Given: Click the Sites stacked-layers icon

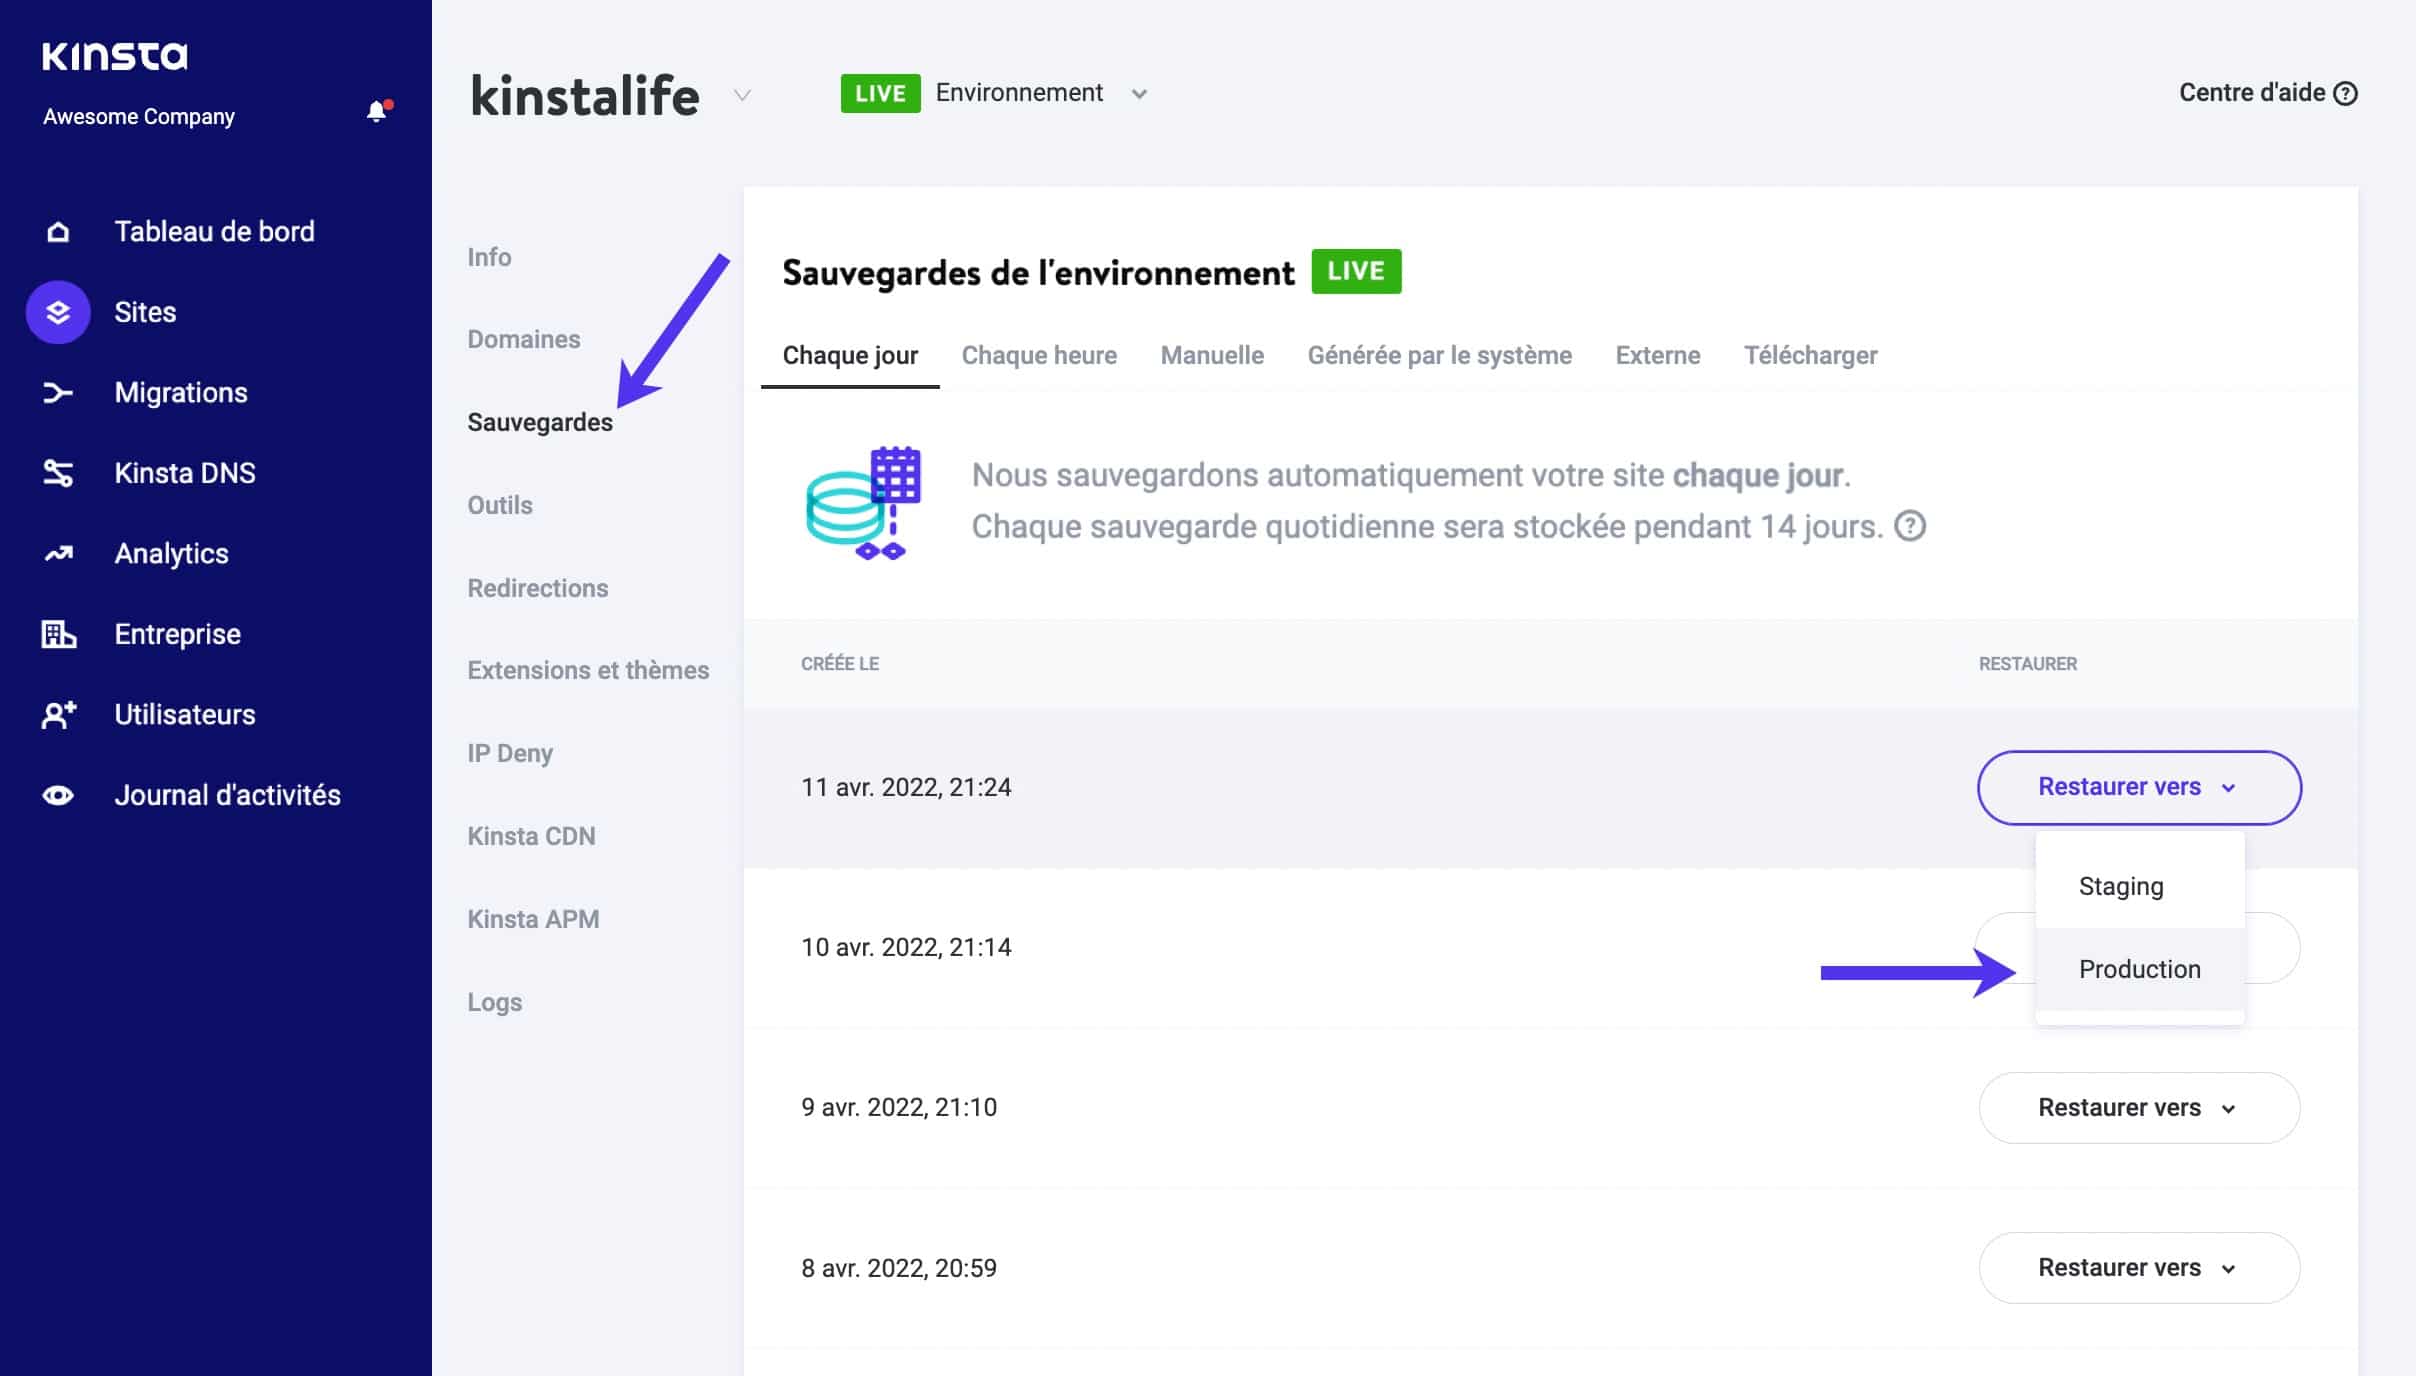Looking at the screenshot, I should 57,311.
